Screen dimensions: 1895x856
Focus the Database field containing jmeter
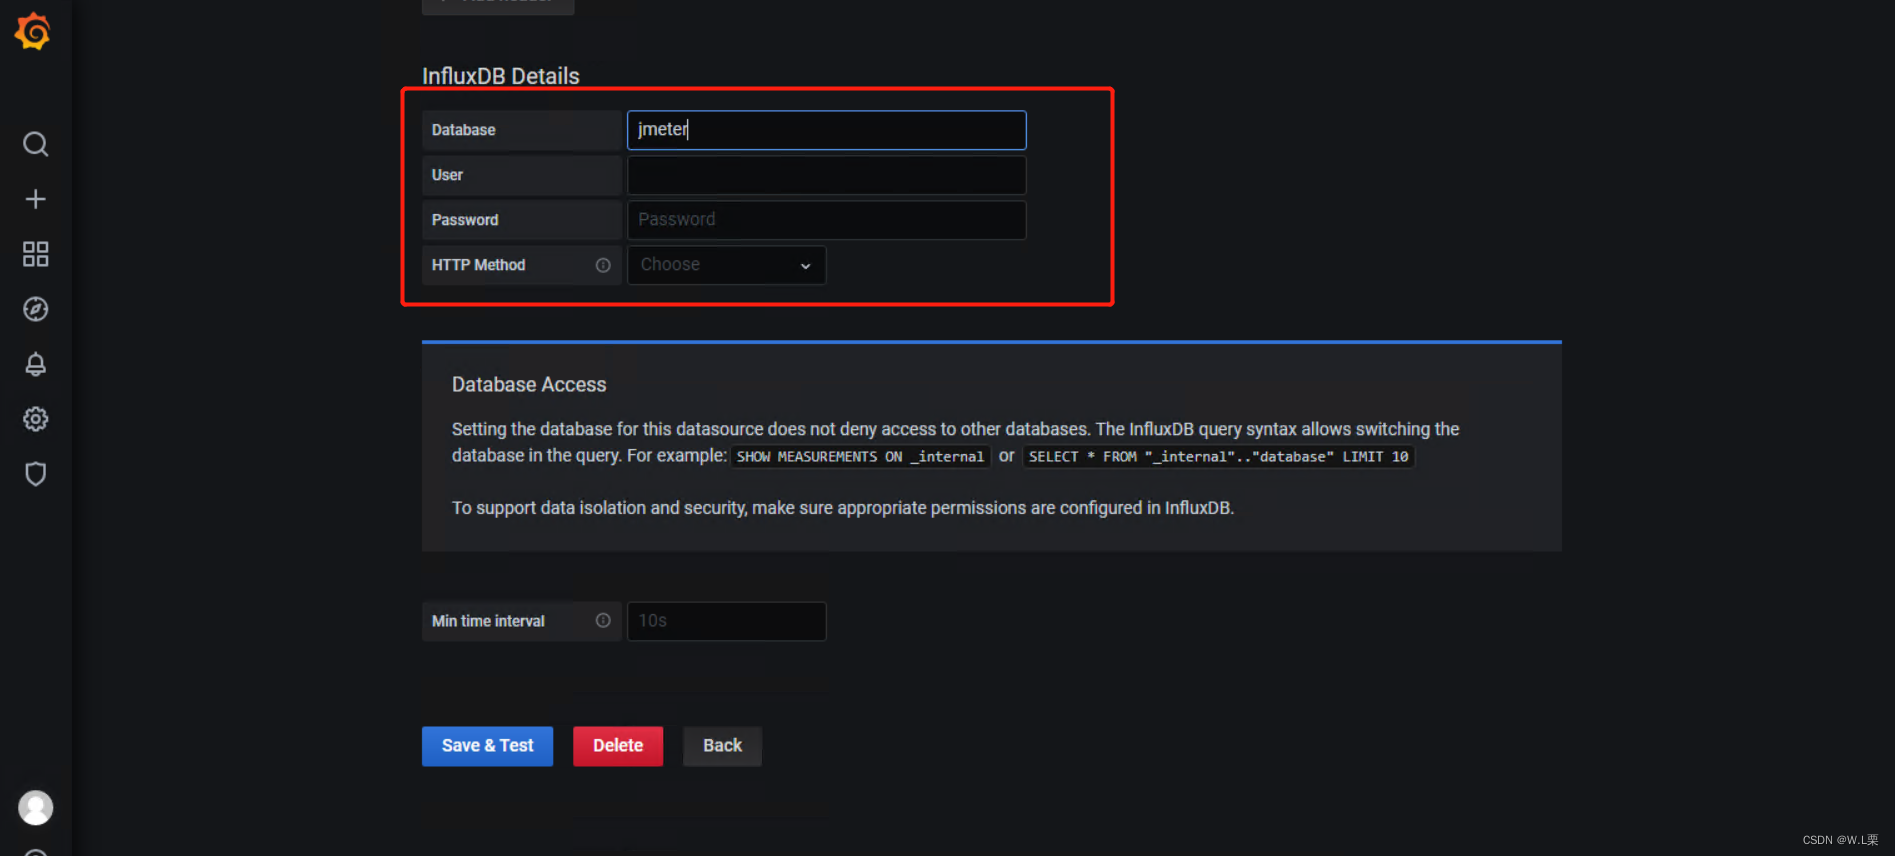826,130
